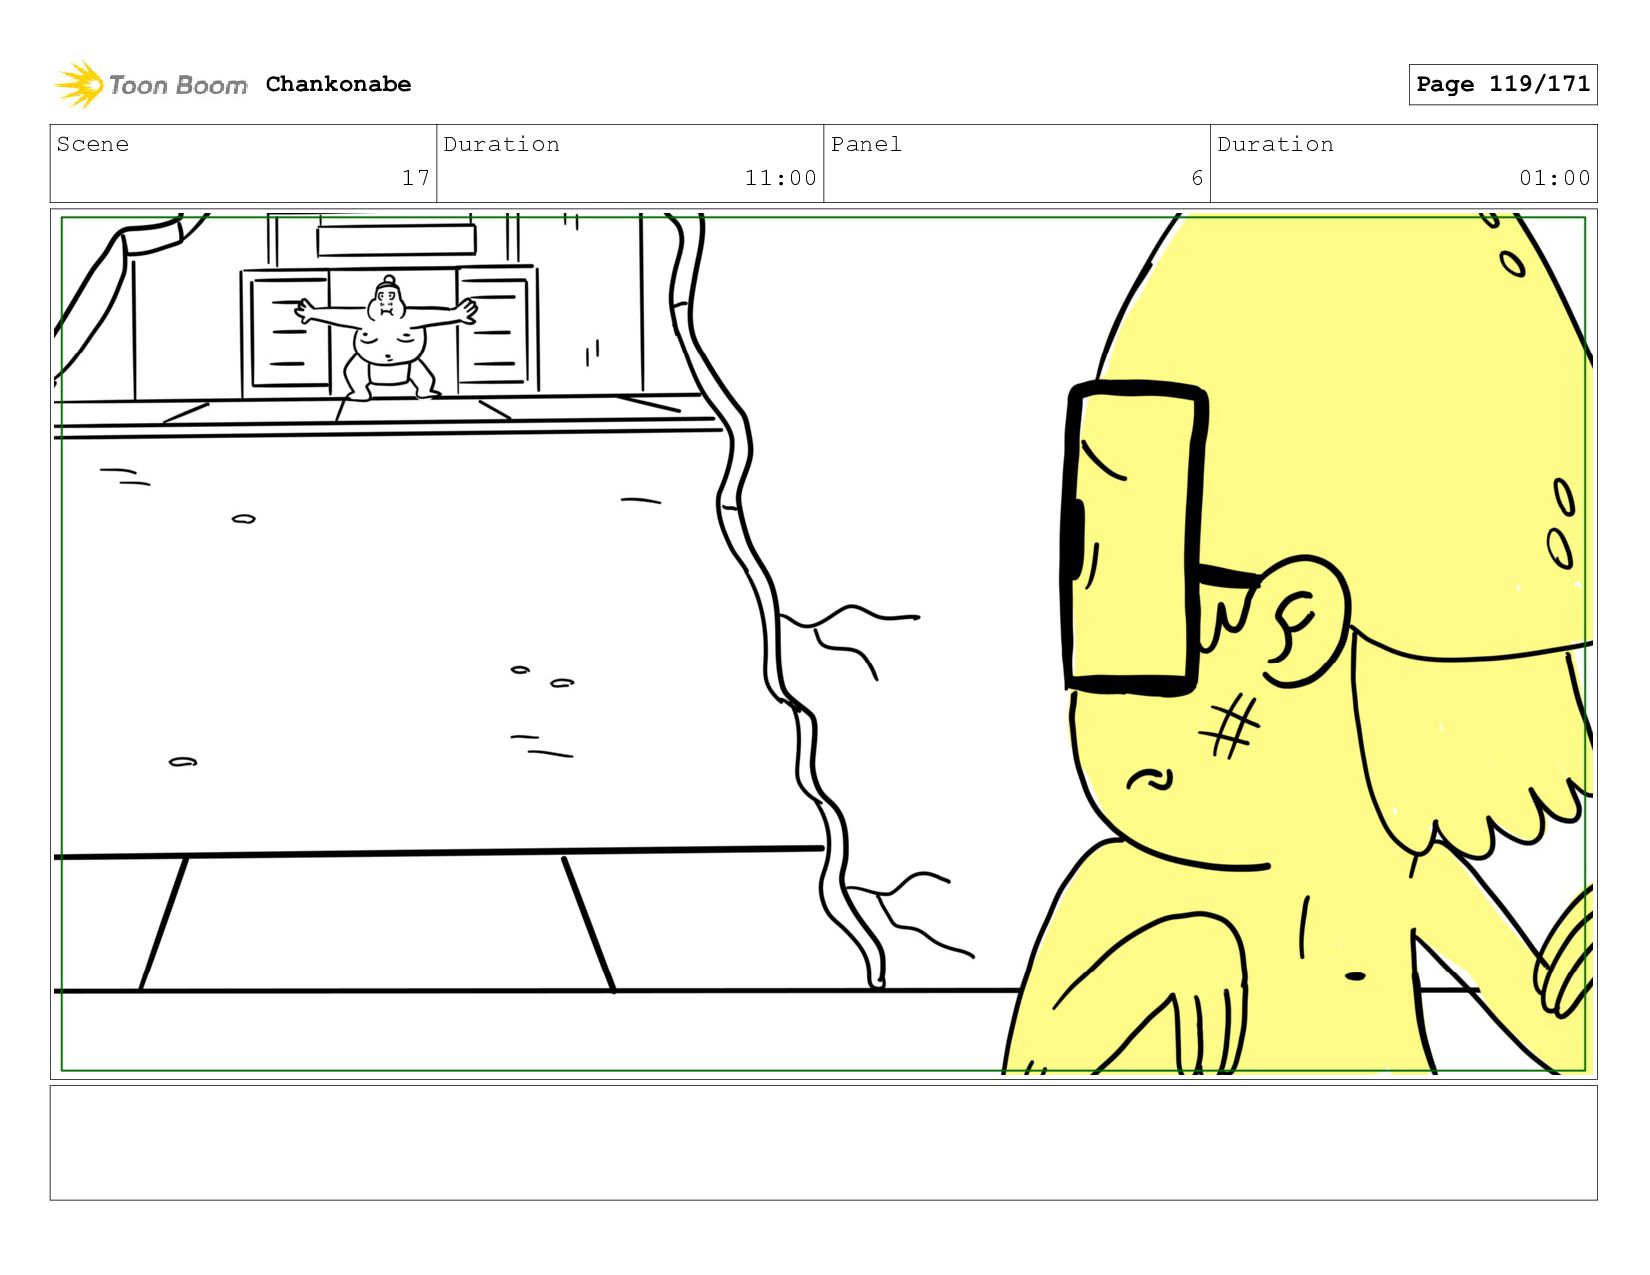Screen dimensions: 1650x1275
Task: Select the panel number "6"
Action: tap(1197, 178)
